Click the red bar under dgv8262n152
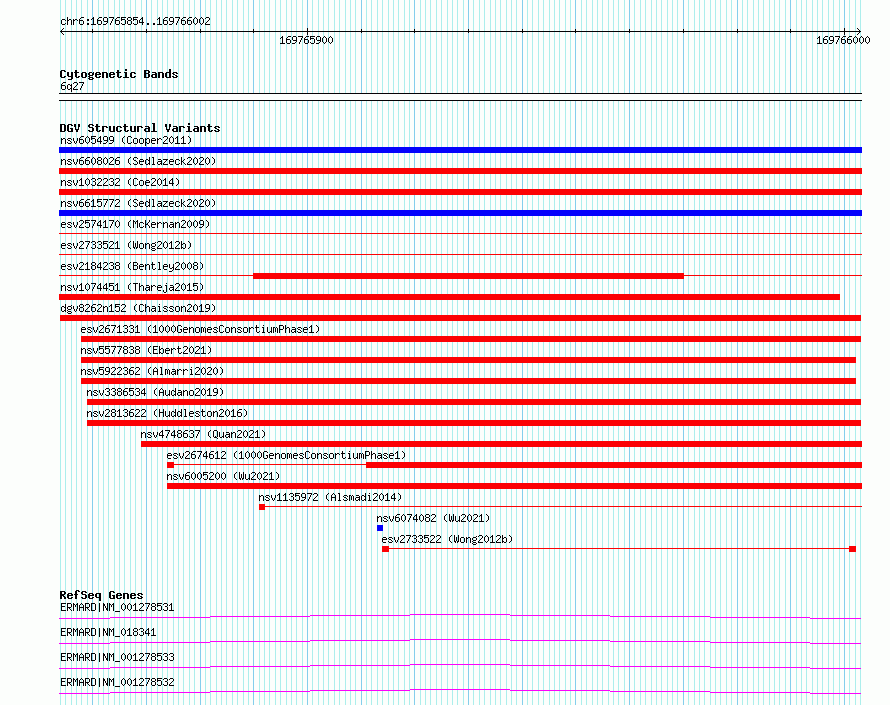The image size is (890, 705). [x=460, y=318]
